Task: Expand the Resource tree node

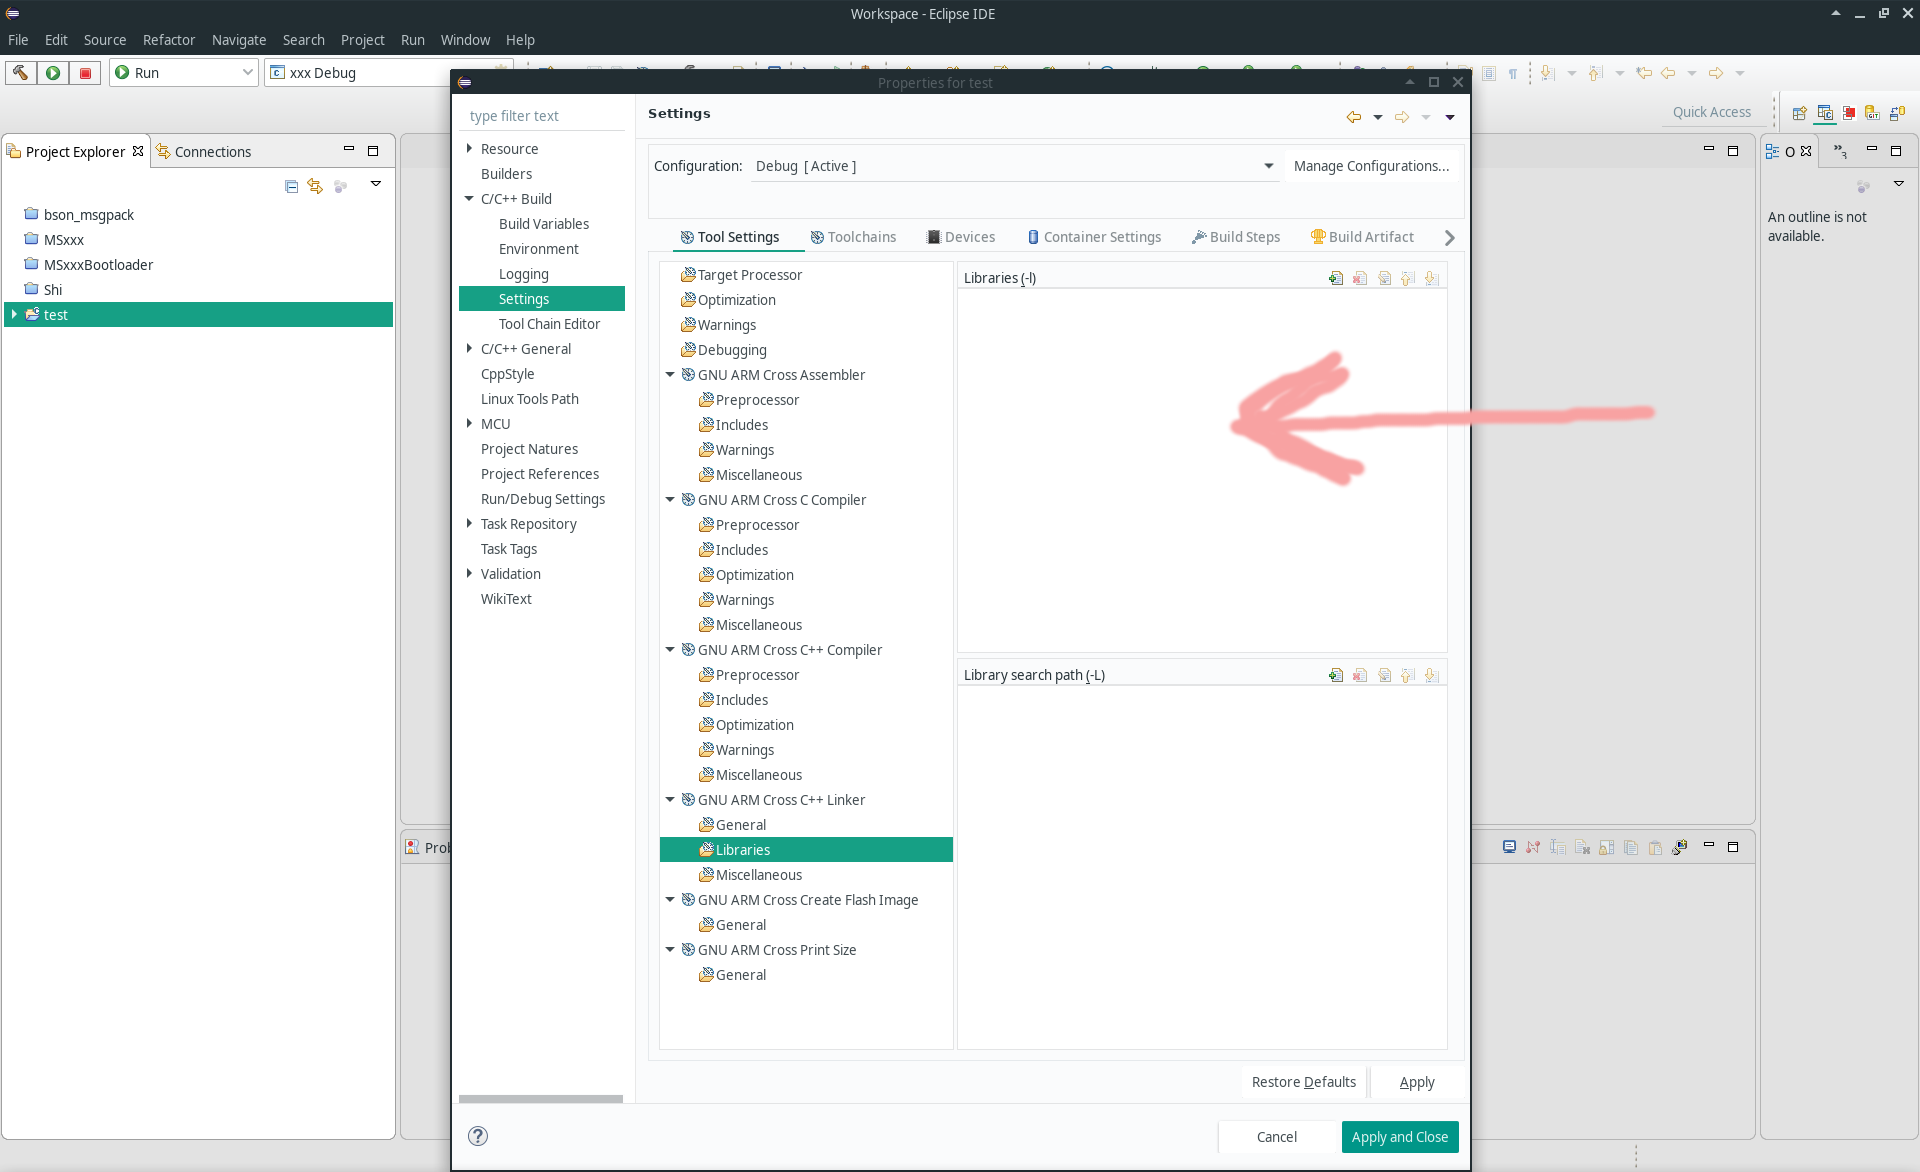Action: tap(469, 148)
